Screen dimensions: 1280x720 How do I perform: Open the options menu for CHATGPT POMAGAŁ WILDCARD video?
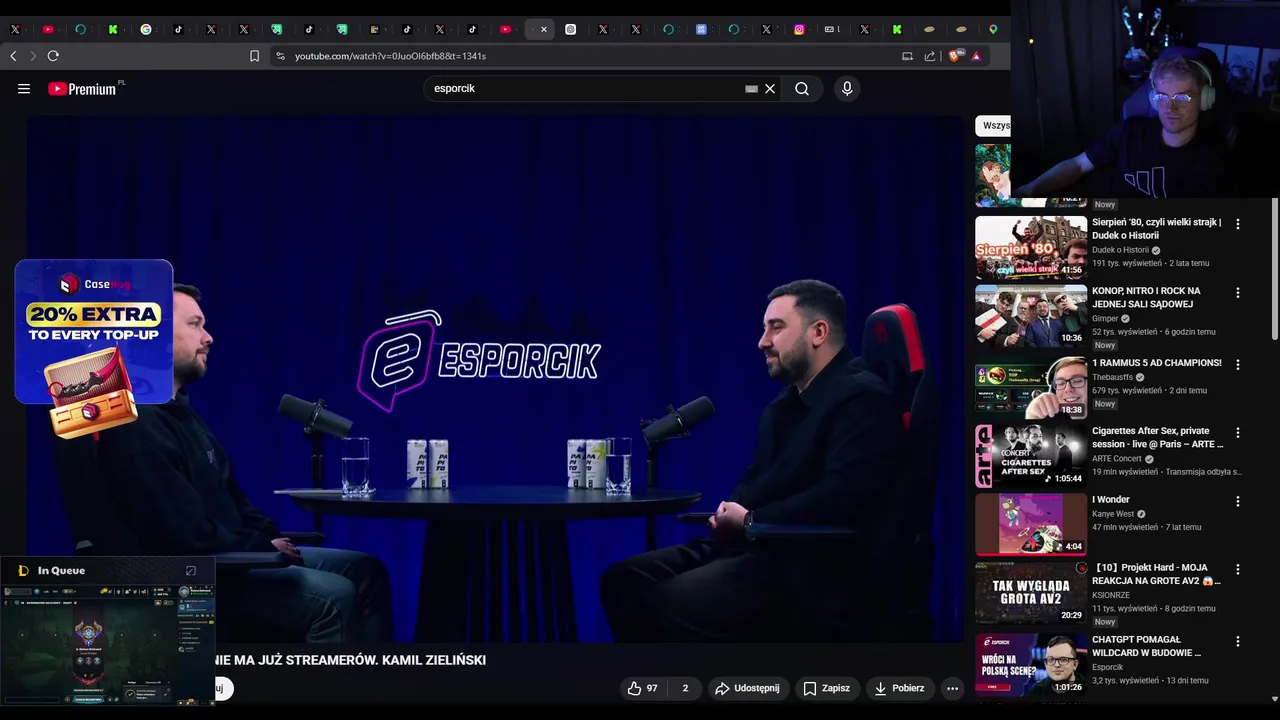click(1238, 641)
